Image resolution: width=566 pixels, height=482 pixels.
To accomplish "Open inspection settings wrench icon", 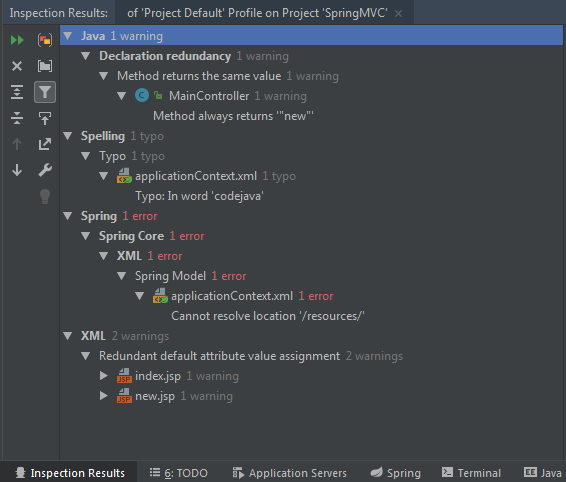I will (45, 170).
